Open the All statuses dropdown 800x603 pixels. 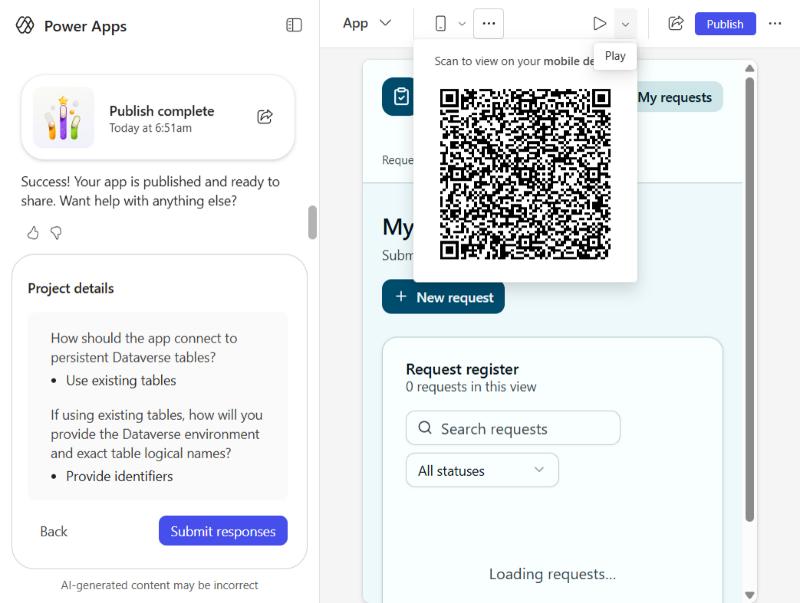482,470
